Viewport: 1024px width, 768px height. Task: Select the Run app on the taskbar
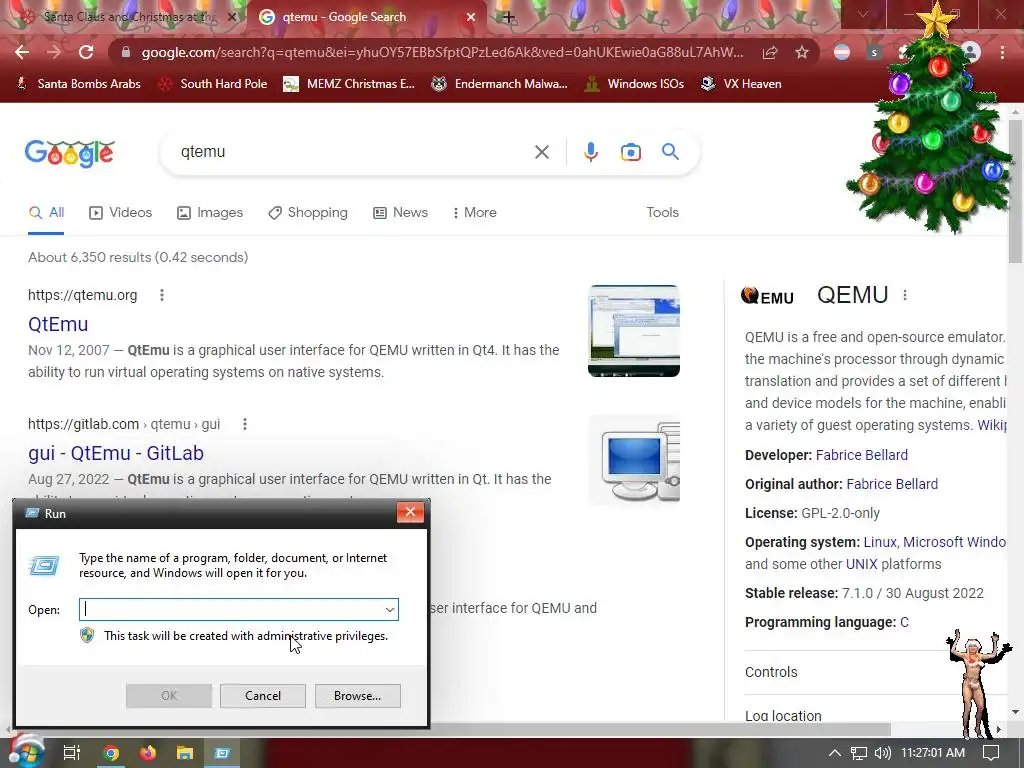(222, 753)
